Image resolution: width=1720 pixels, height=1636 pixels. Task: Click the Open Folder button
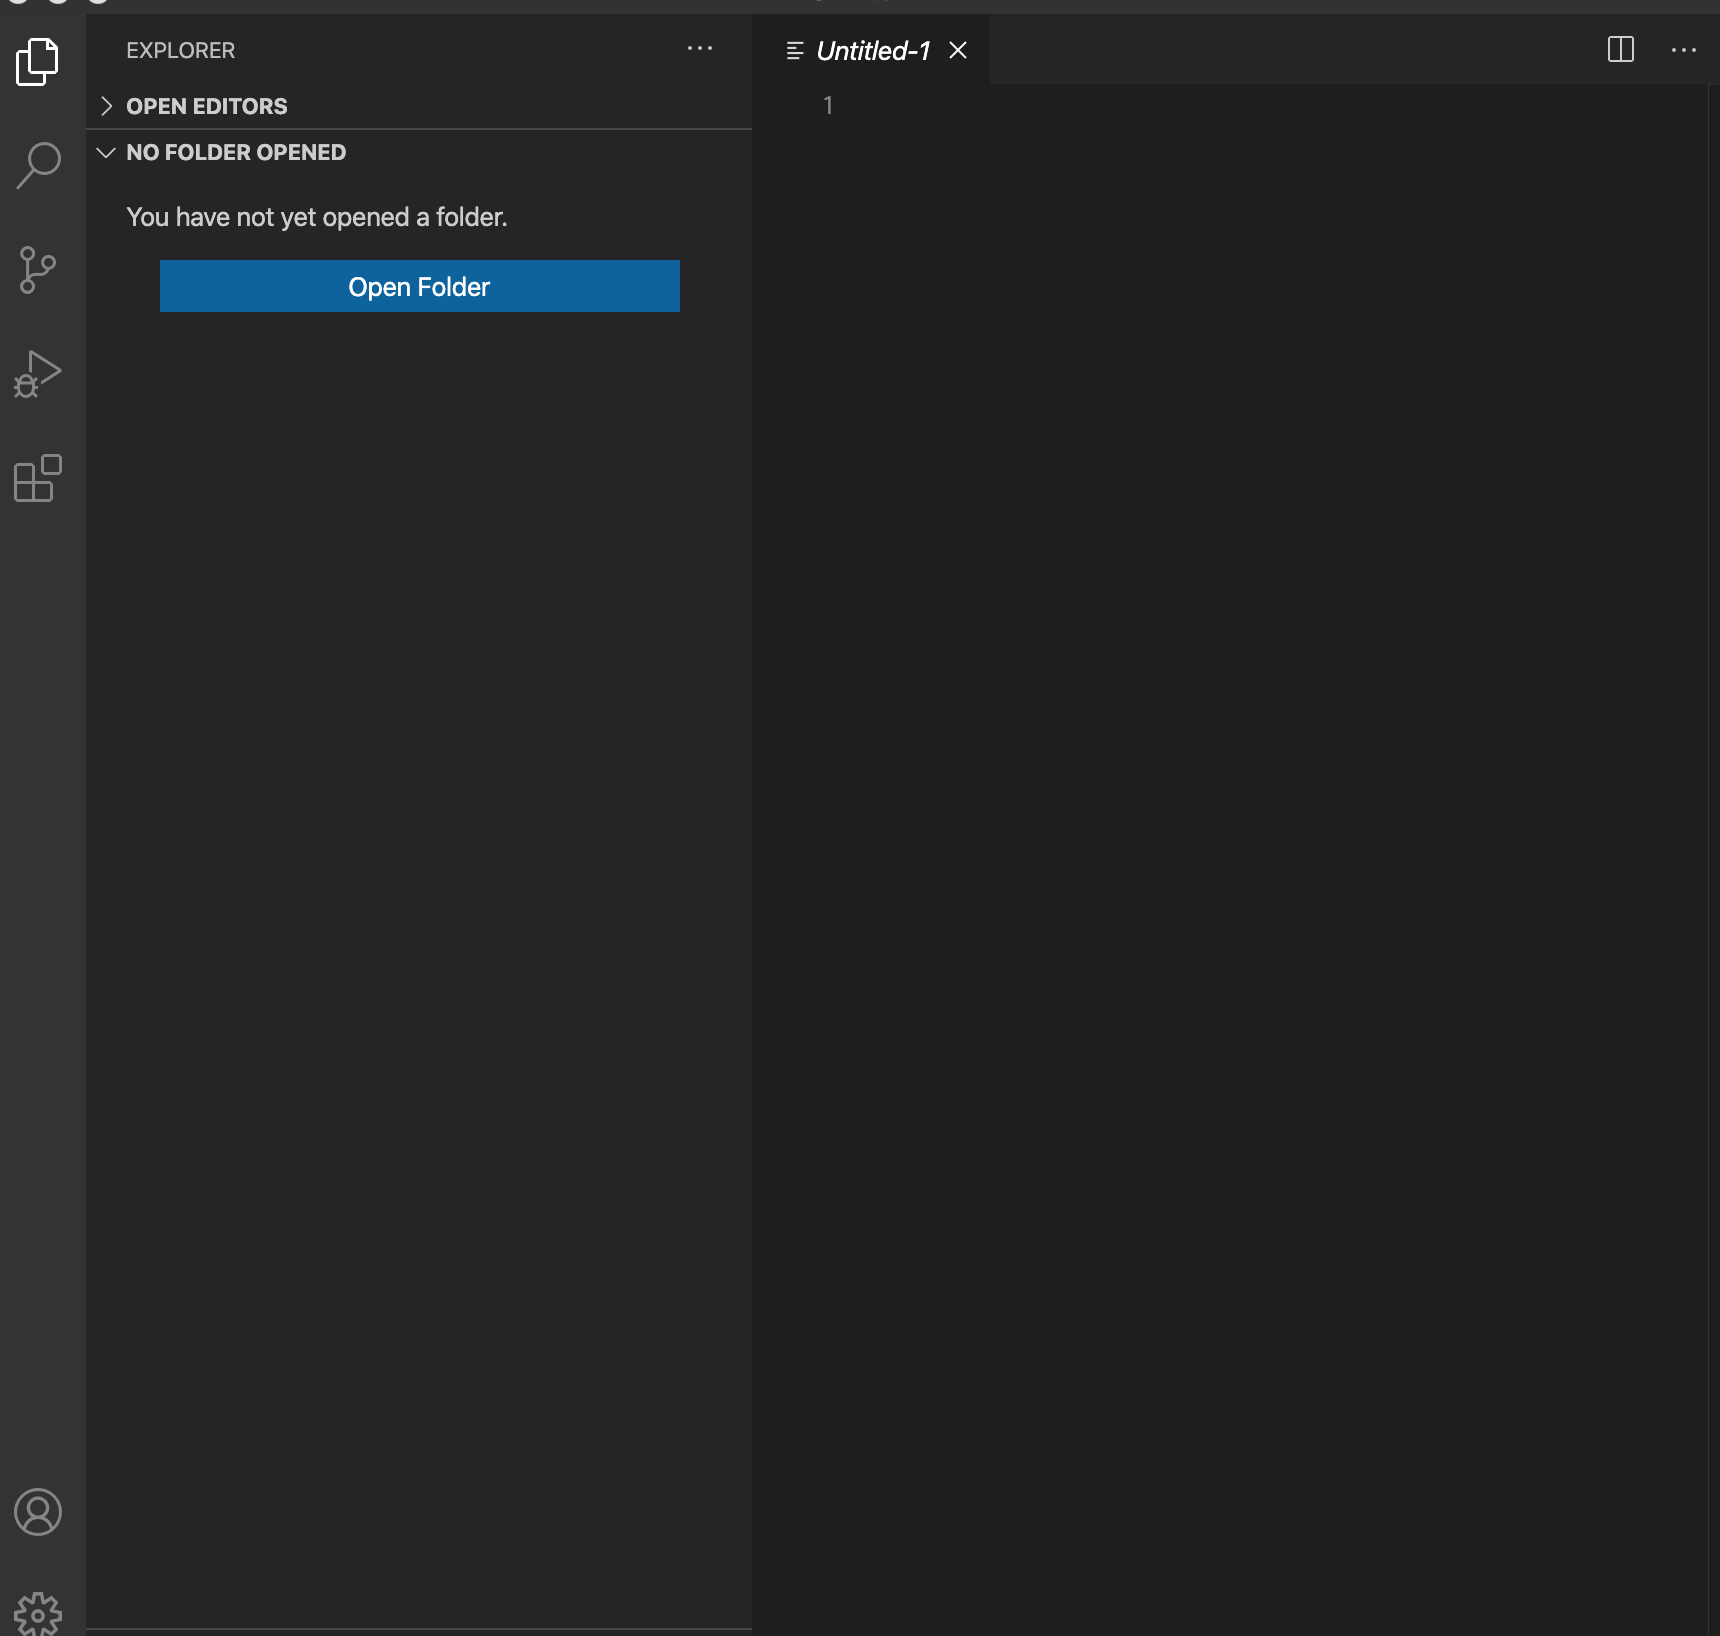(419, 286)
